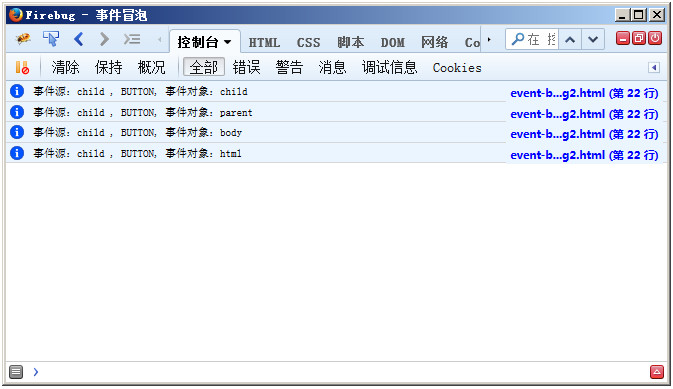
Task: Open source link for child event row
Action: 584,93
